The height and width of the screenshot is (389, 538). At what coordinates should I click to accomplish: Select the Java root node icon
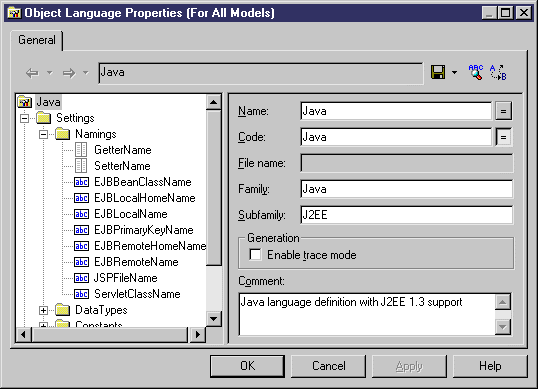tap(25, 102)
